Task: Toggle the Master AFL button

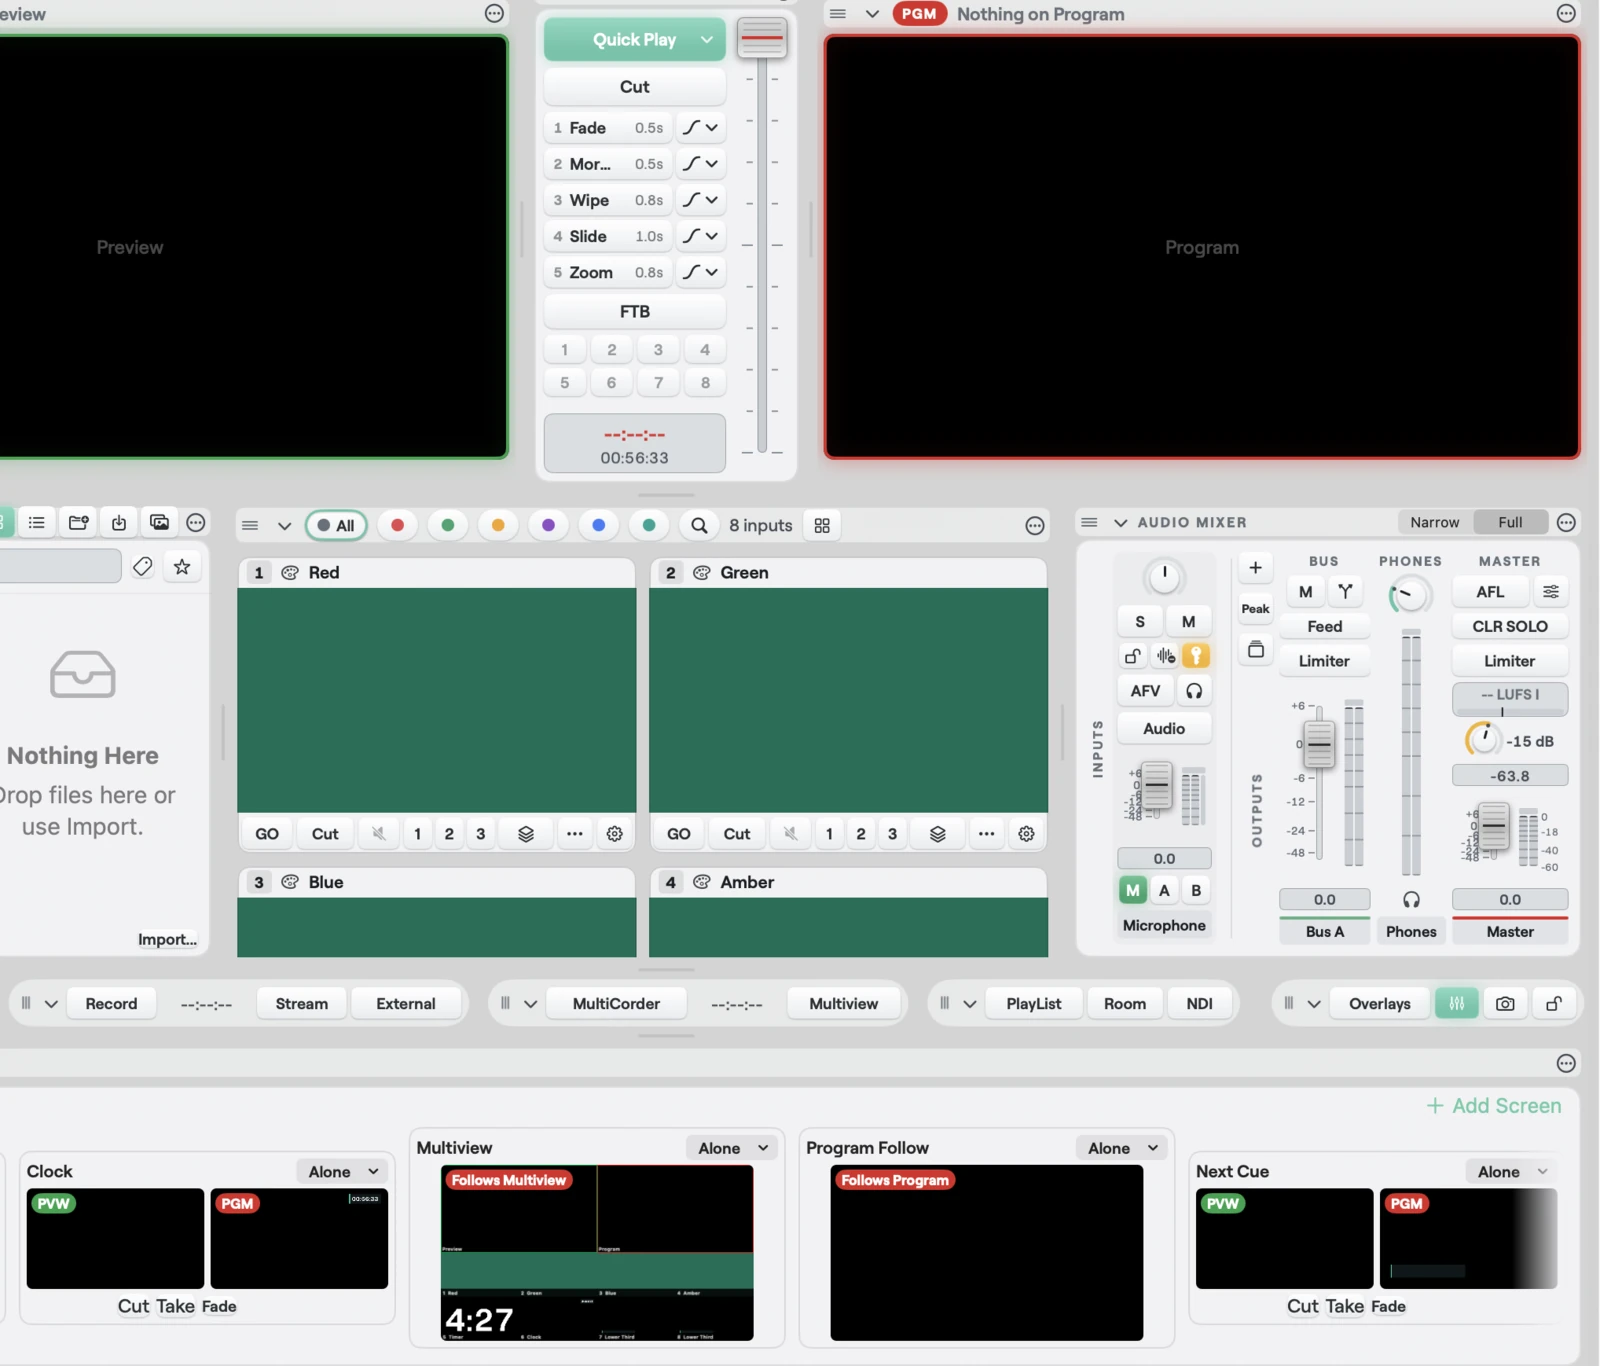Action: click(1490, 591)
